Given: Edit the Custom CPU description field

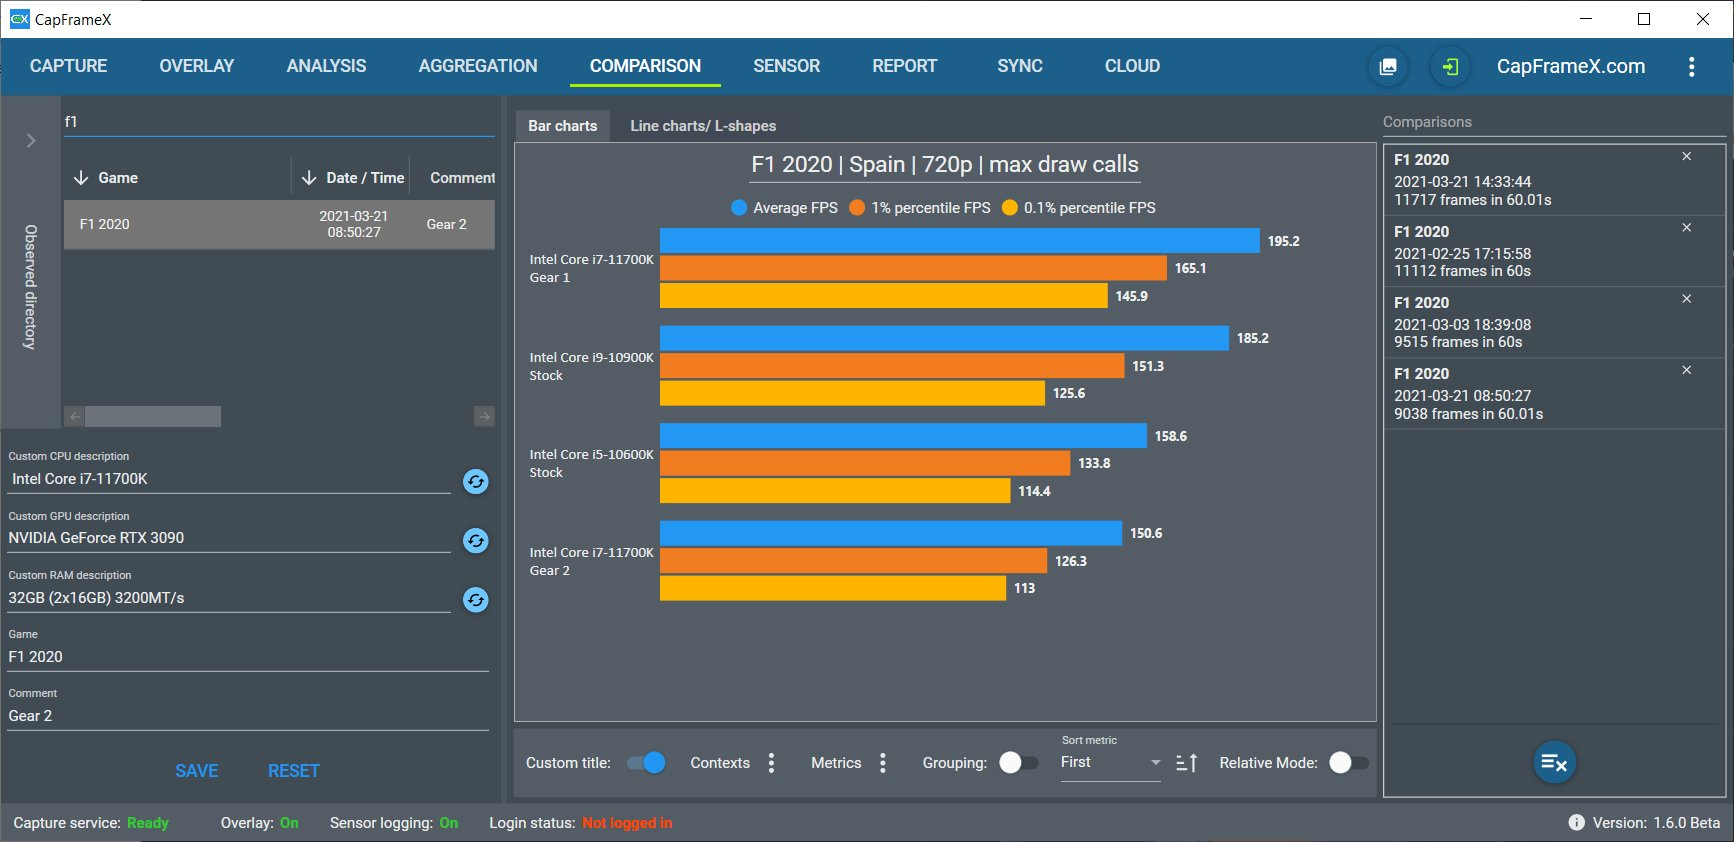Looking at the screenshot, I should pyautogui.click(x=229, y=479).
